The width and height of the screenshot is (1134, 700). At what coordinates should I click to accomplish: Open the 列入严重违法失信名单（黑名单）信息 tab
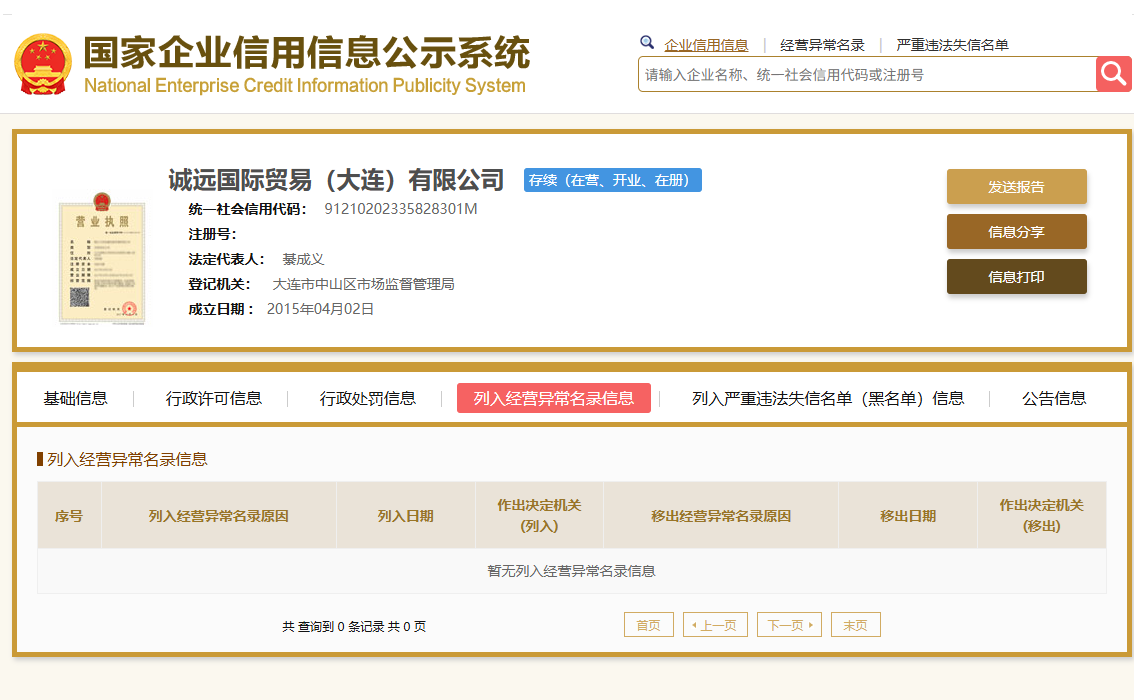point(827,398)
